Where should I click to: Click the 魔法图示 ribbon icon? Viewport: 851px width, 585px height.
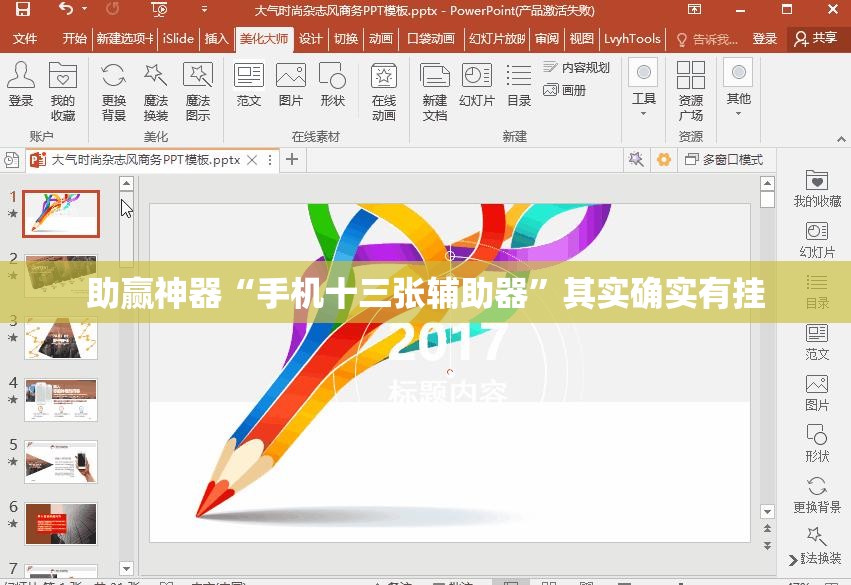coord(198,91)
